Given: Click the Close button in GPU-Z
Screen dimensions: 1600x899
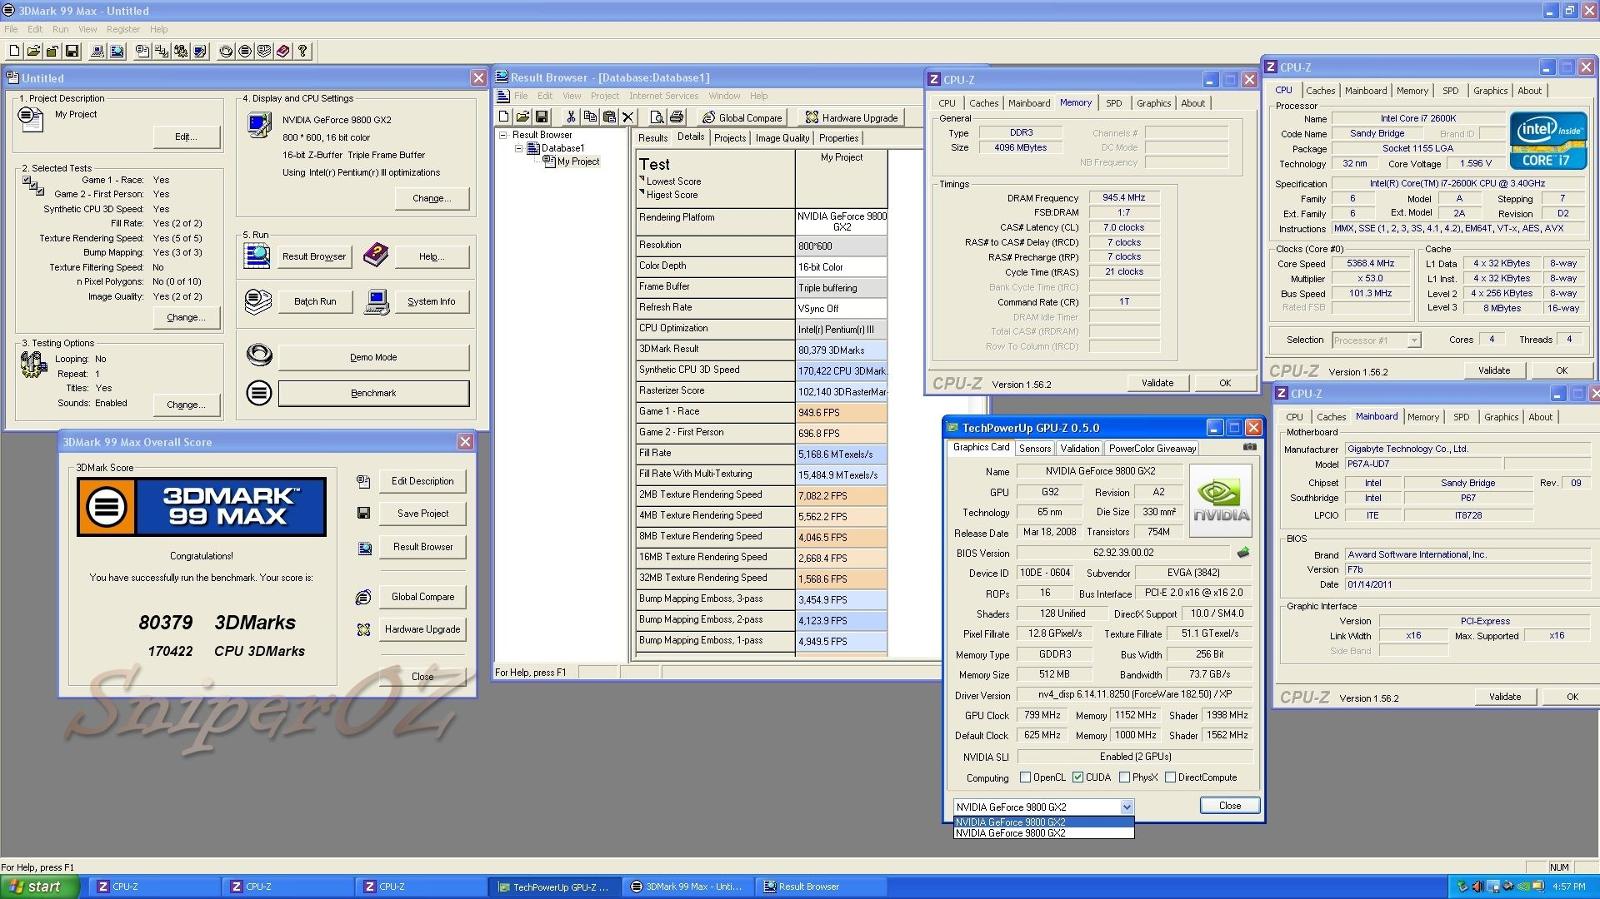Looking at the screenshot, I should [1230, 806].
